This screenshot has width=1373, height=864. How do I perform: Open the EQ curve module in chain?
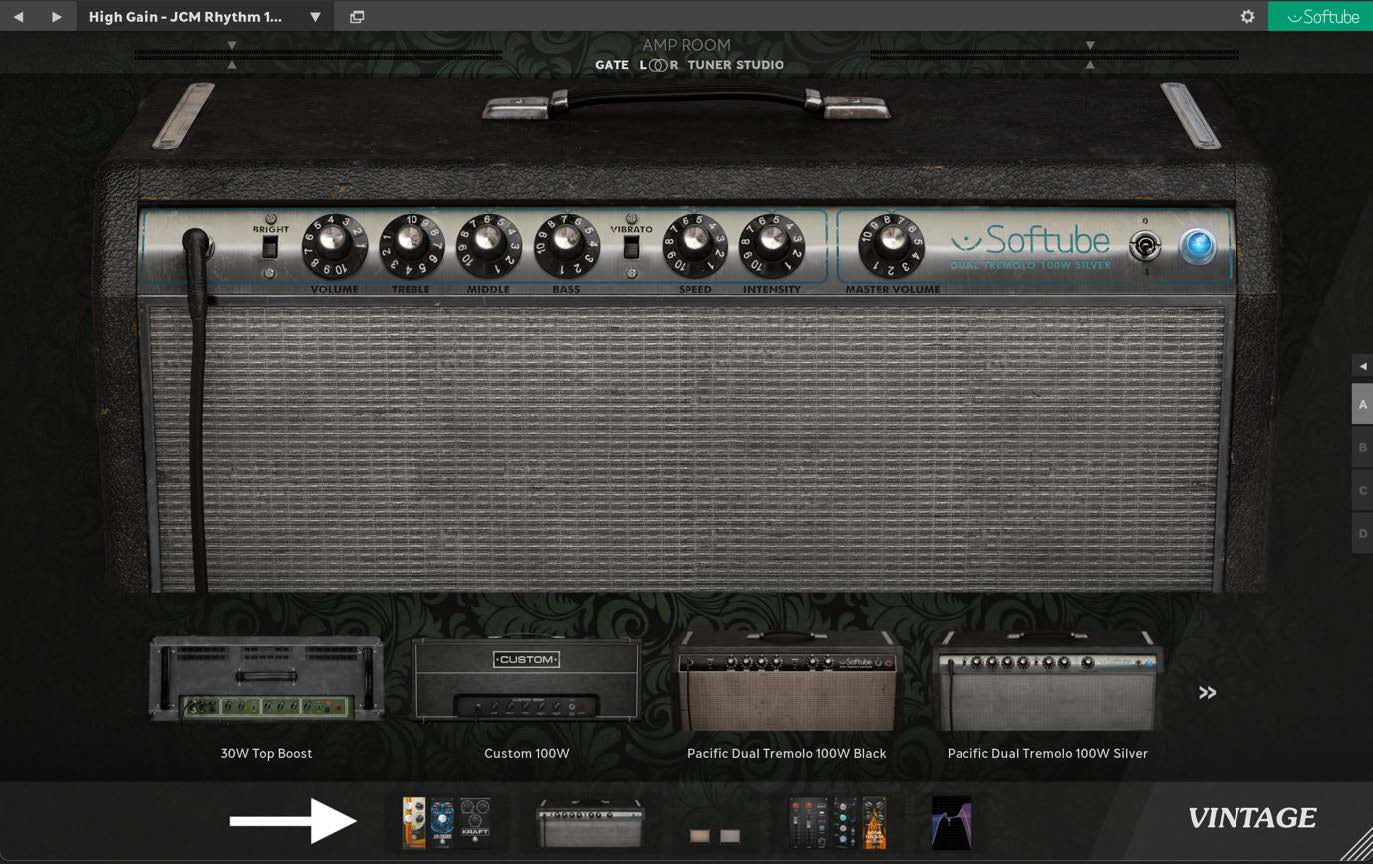[951, 822]
